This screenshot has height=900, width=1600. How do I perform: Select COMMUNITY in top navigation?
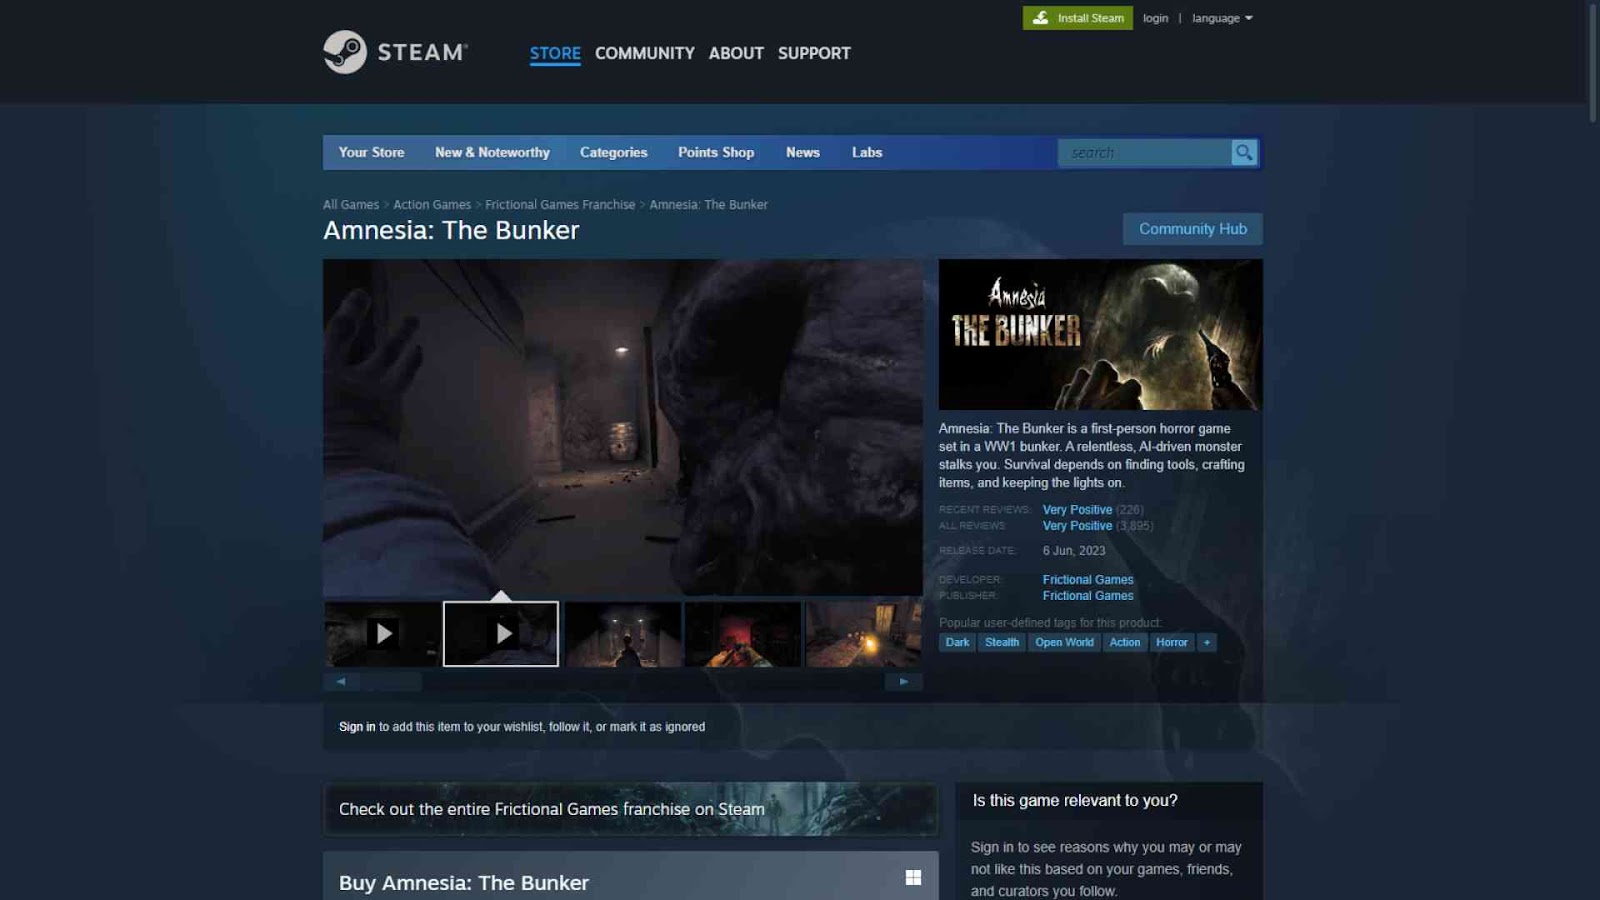coord(645,53)
